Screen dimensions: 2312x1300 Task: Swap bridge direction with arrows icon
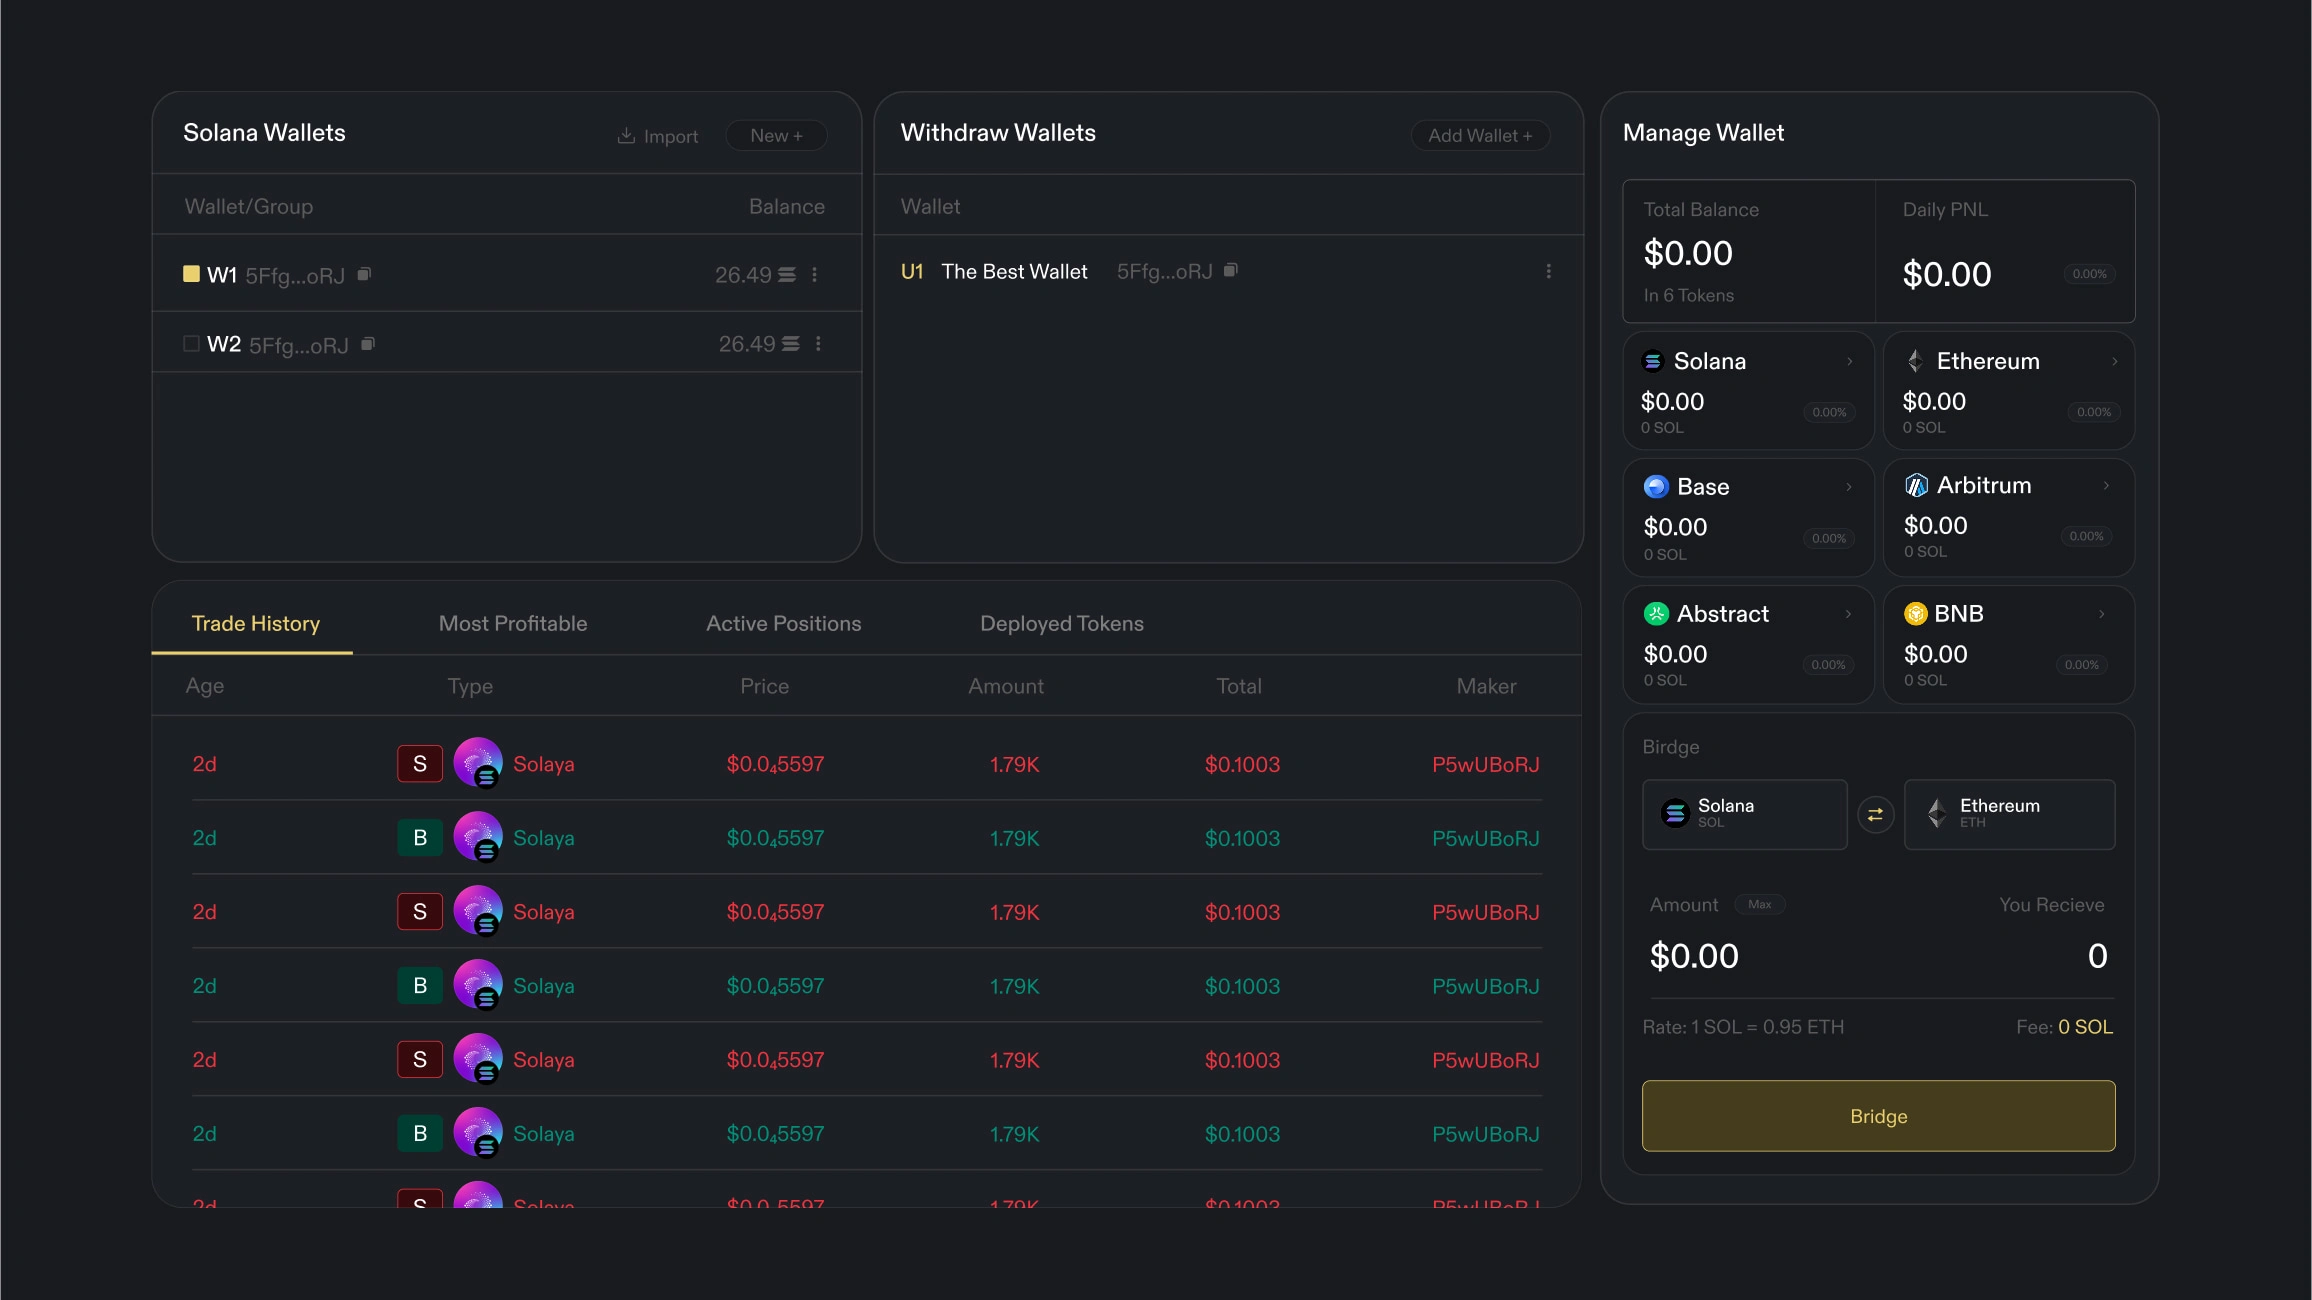[1875, 815]
